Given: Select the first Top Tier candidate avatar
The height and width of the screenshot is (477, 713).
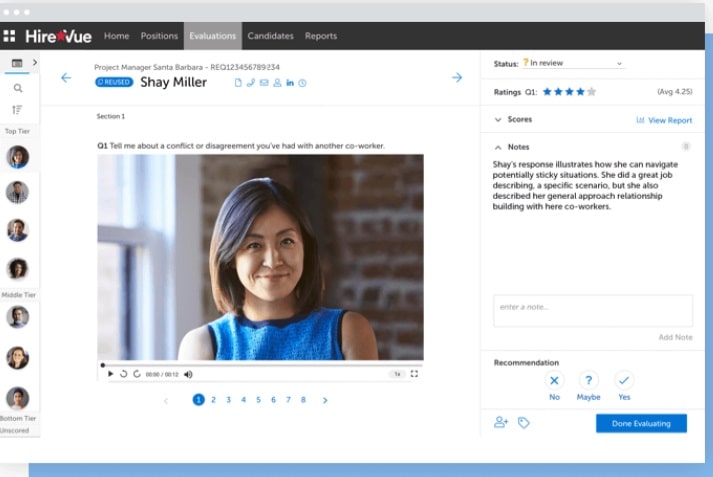Looking at the screenshot, I should (18, 157).
